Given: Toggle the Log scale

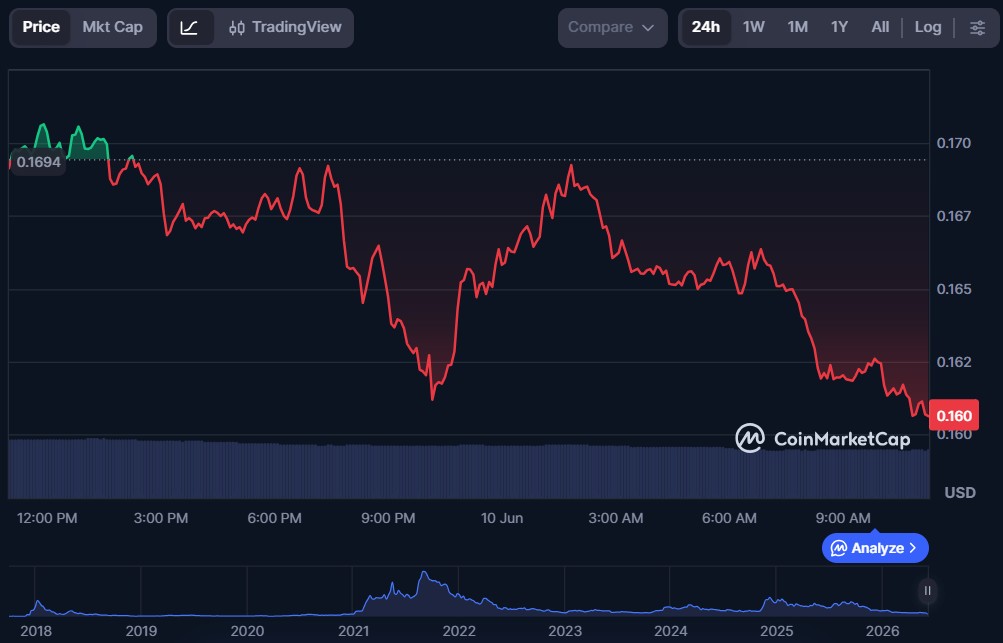Looking at the screenshot, I should (928, 28).
